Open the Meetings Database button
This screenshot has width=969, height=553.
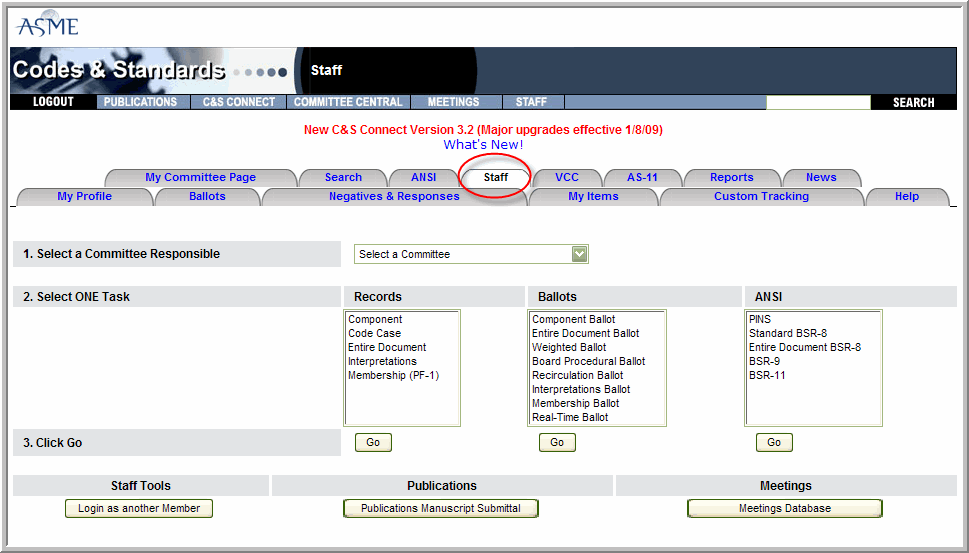click(785, 509)
